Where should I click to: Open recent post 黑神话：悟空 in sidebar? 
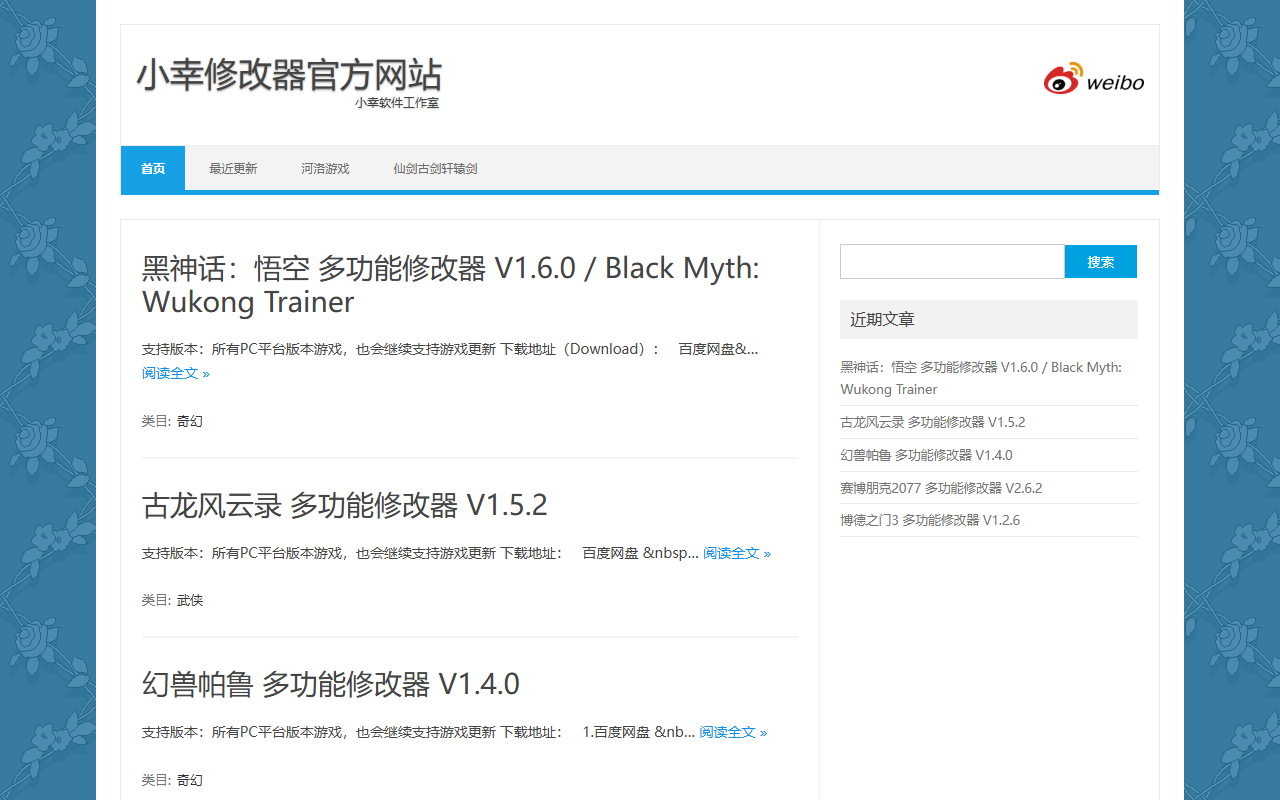click(x=981, y=378)
